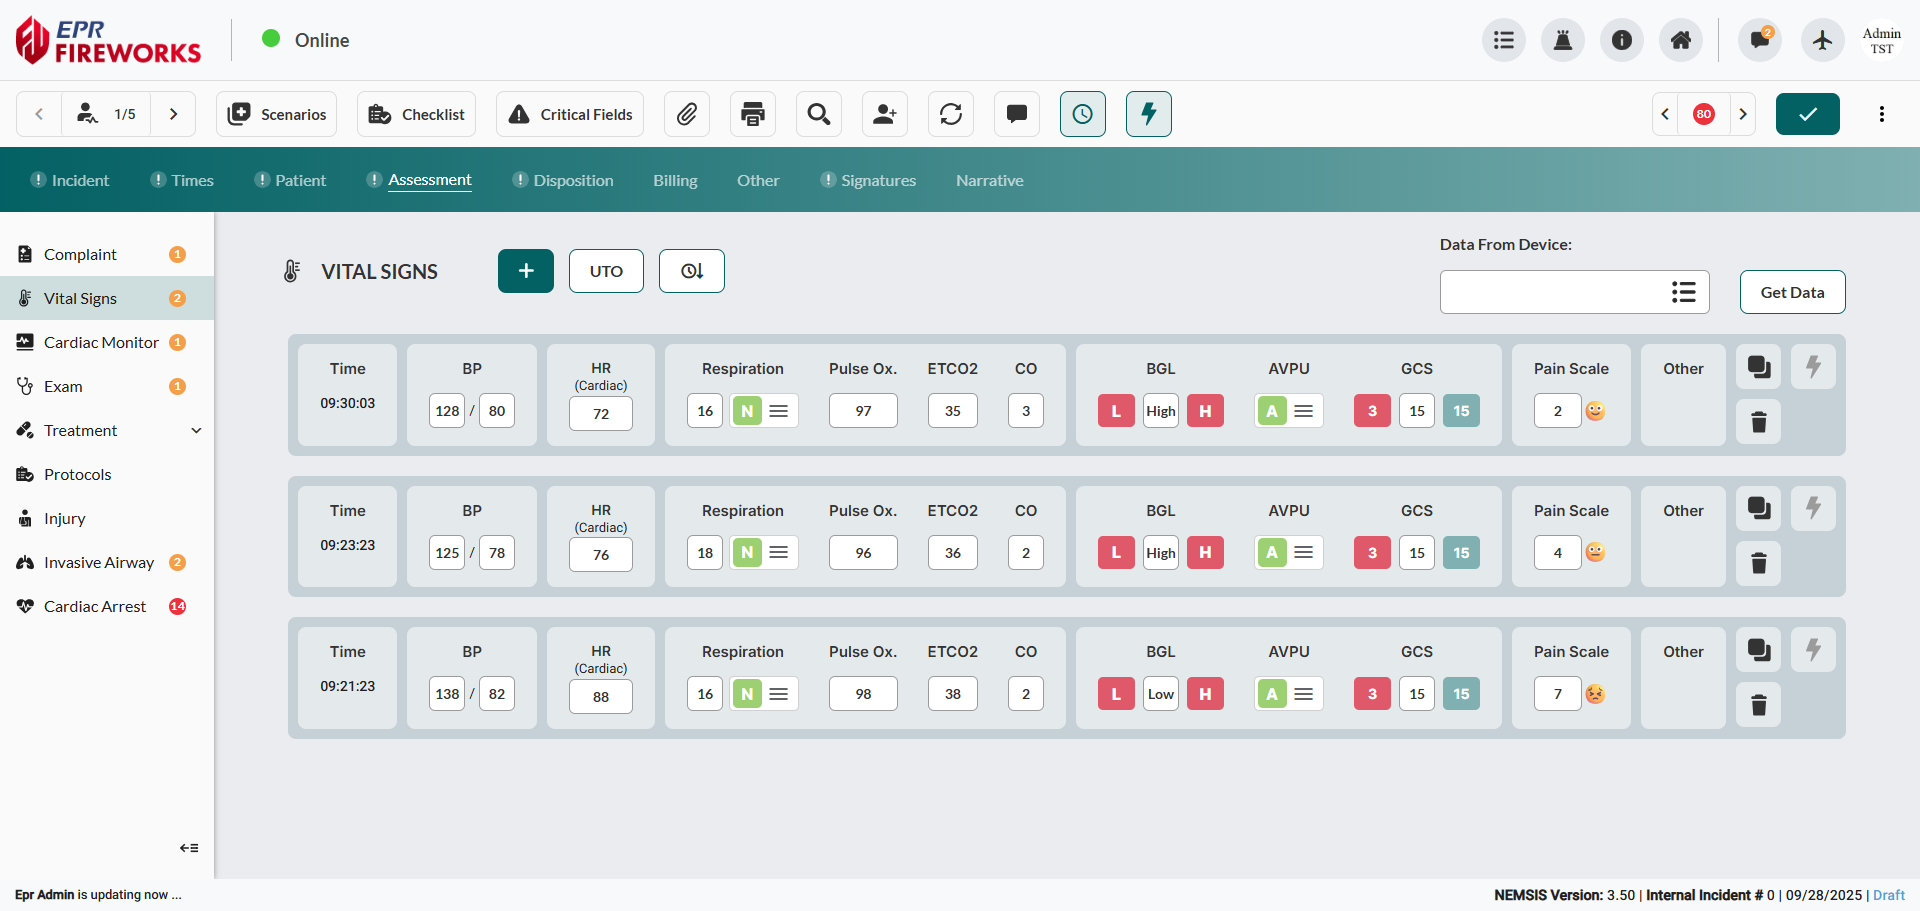Click the Pulse Ox. field showing 98

point(863,694)
